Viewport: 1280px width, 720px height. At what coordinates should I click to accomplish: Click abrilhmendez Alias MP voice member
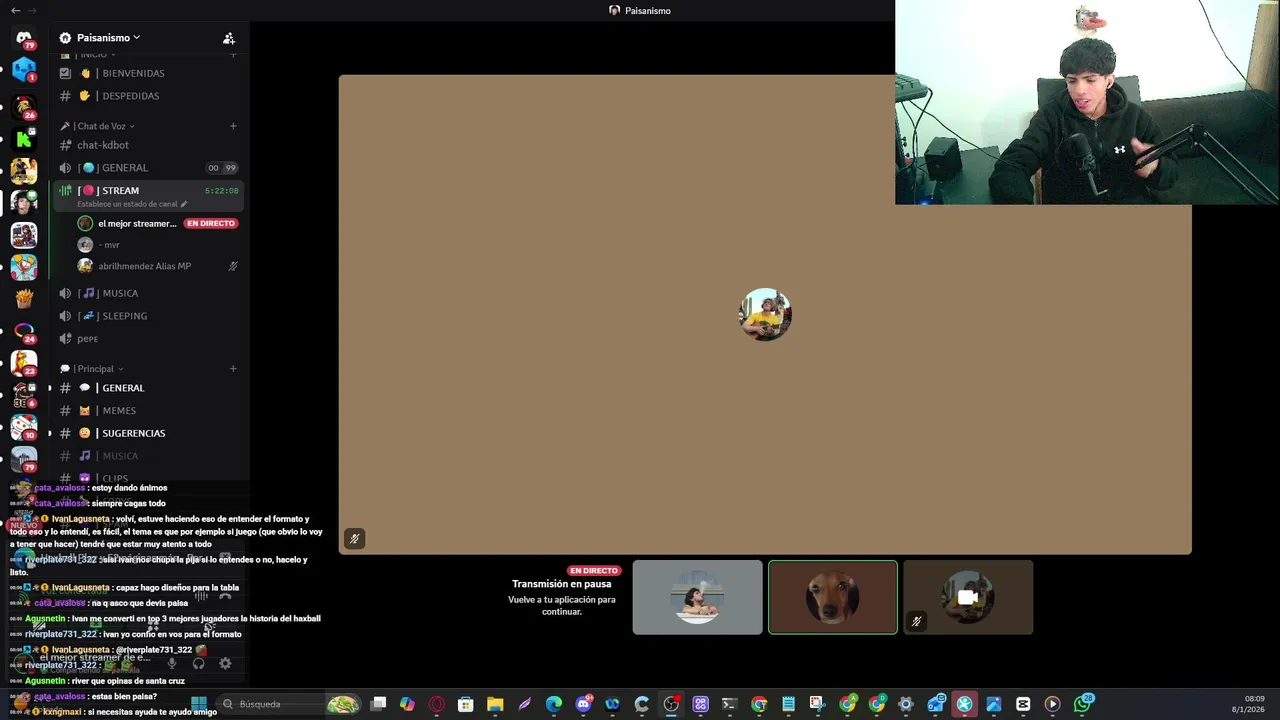(157, 266)
